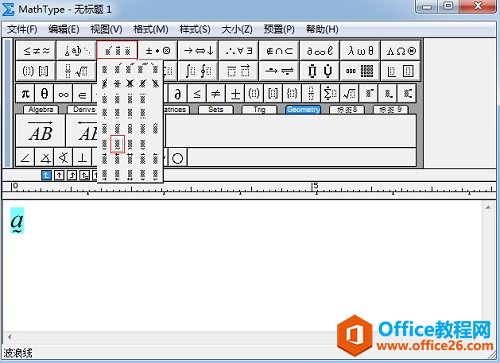Open the fence templates palette
The width and height of the screenshot is (500, 363).
coord(36,71)
